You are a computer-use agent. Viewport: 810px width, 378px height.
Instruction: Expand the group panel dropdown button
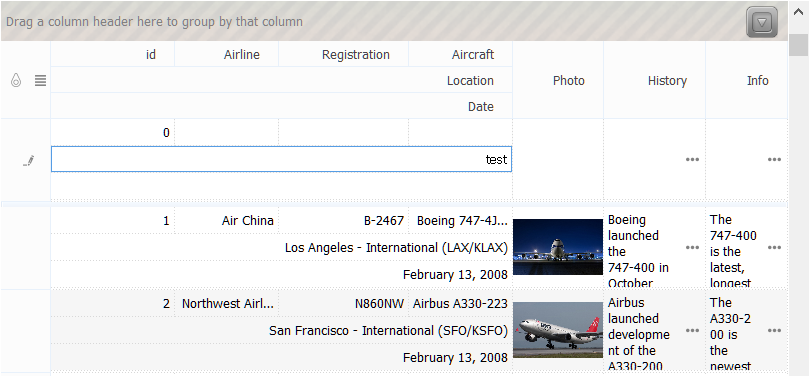pos(762,22)
